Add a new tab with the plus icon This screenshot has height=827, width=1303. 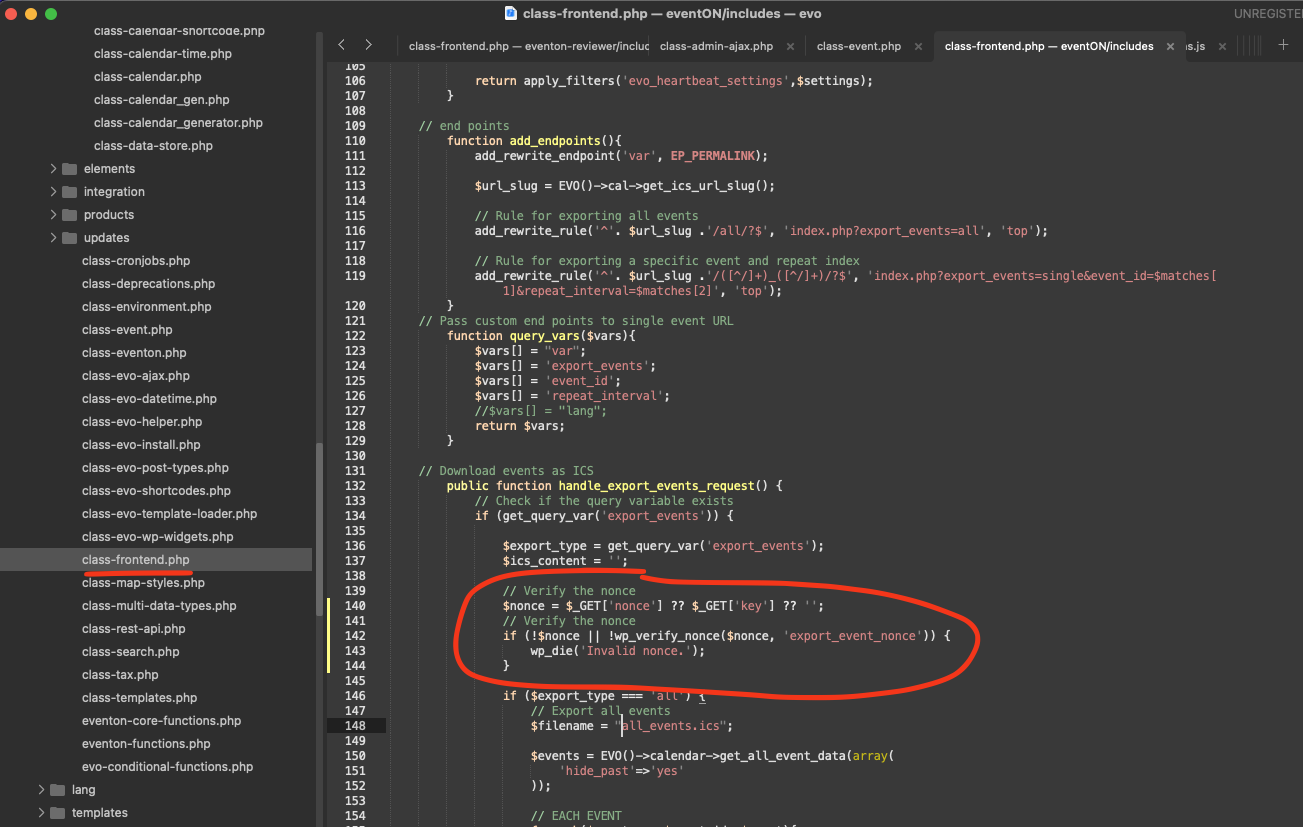coord(1283,45)
